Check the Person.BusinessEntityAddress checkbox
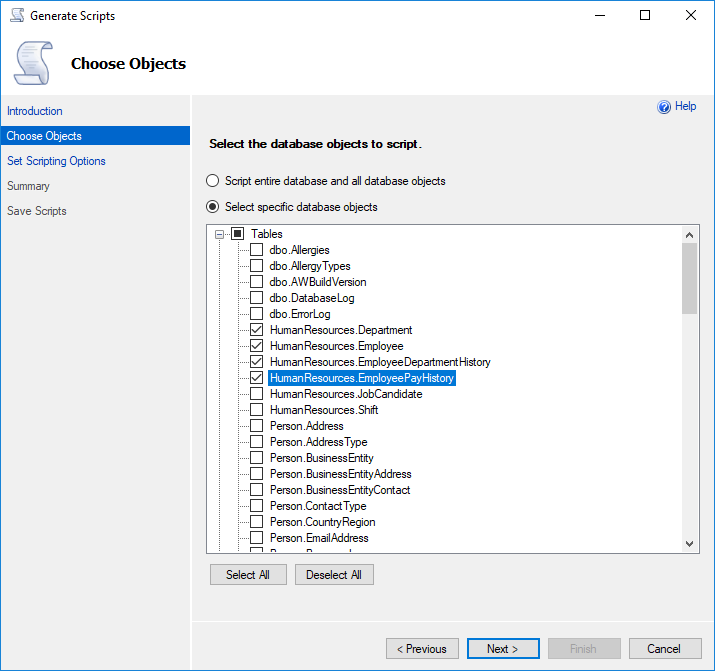This screenshot has width=715, height=671. (257, 474)
